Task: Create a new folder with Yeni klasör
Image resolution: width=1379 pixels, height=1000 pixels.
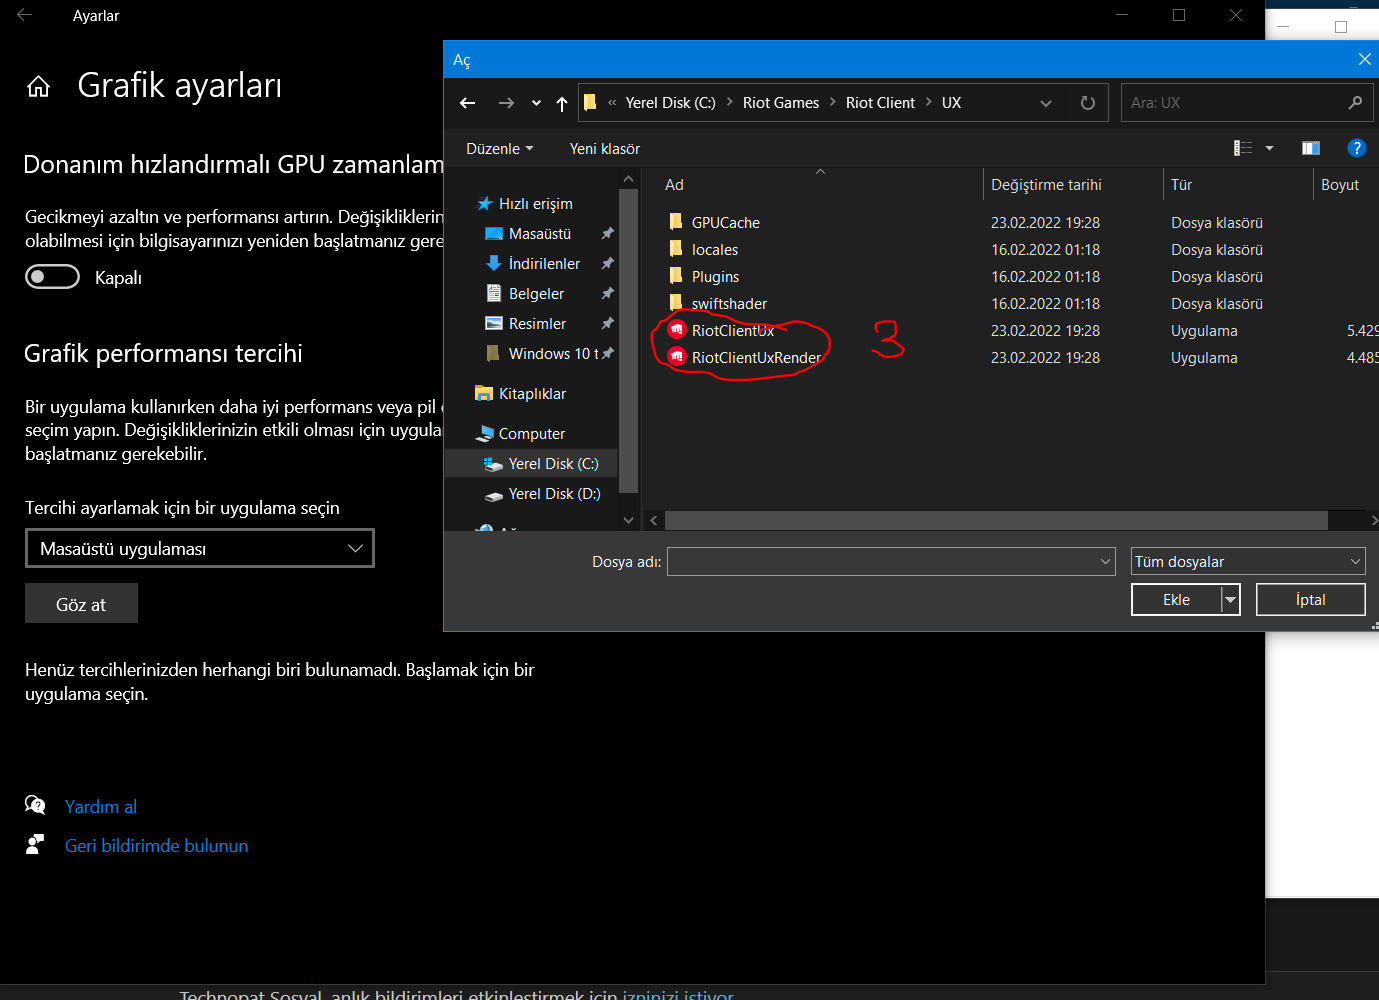Action: [x=605, y=149]
